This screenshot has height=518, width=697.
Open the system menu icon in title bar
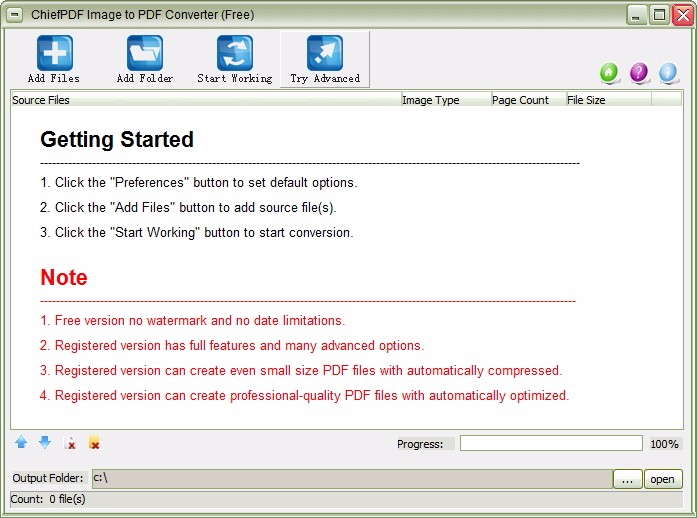pyautogui.click(x=15, y=15)
